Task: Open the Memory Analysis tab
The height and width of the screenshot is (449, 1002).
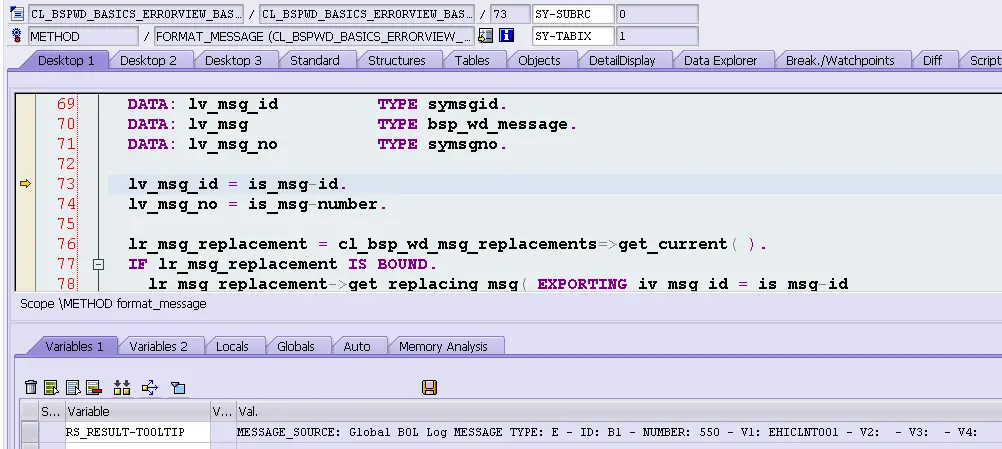Action: pos(443,346)
